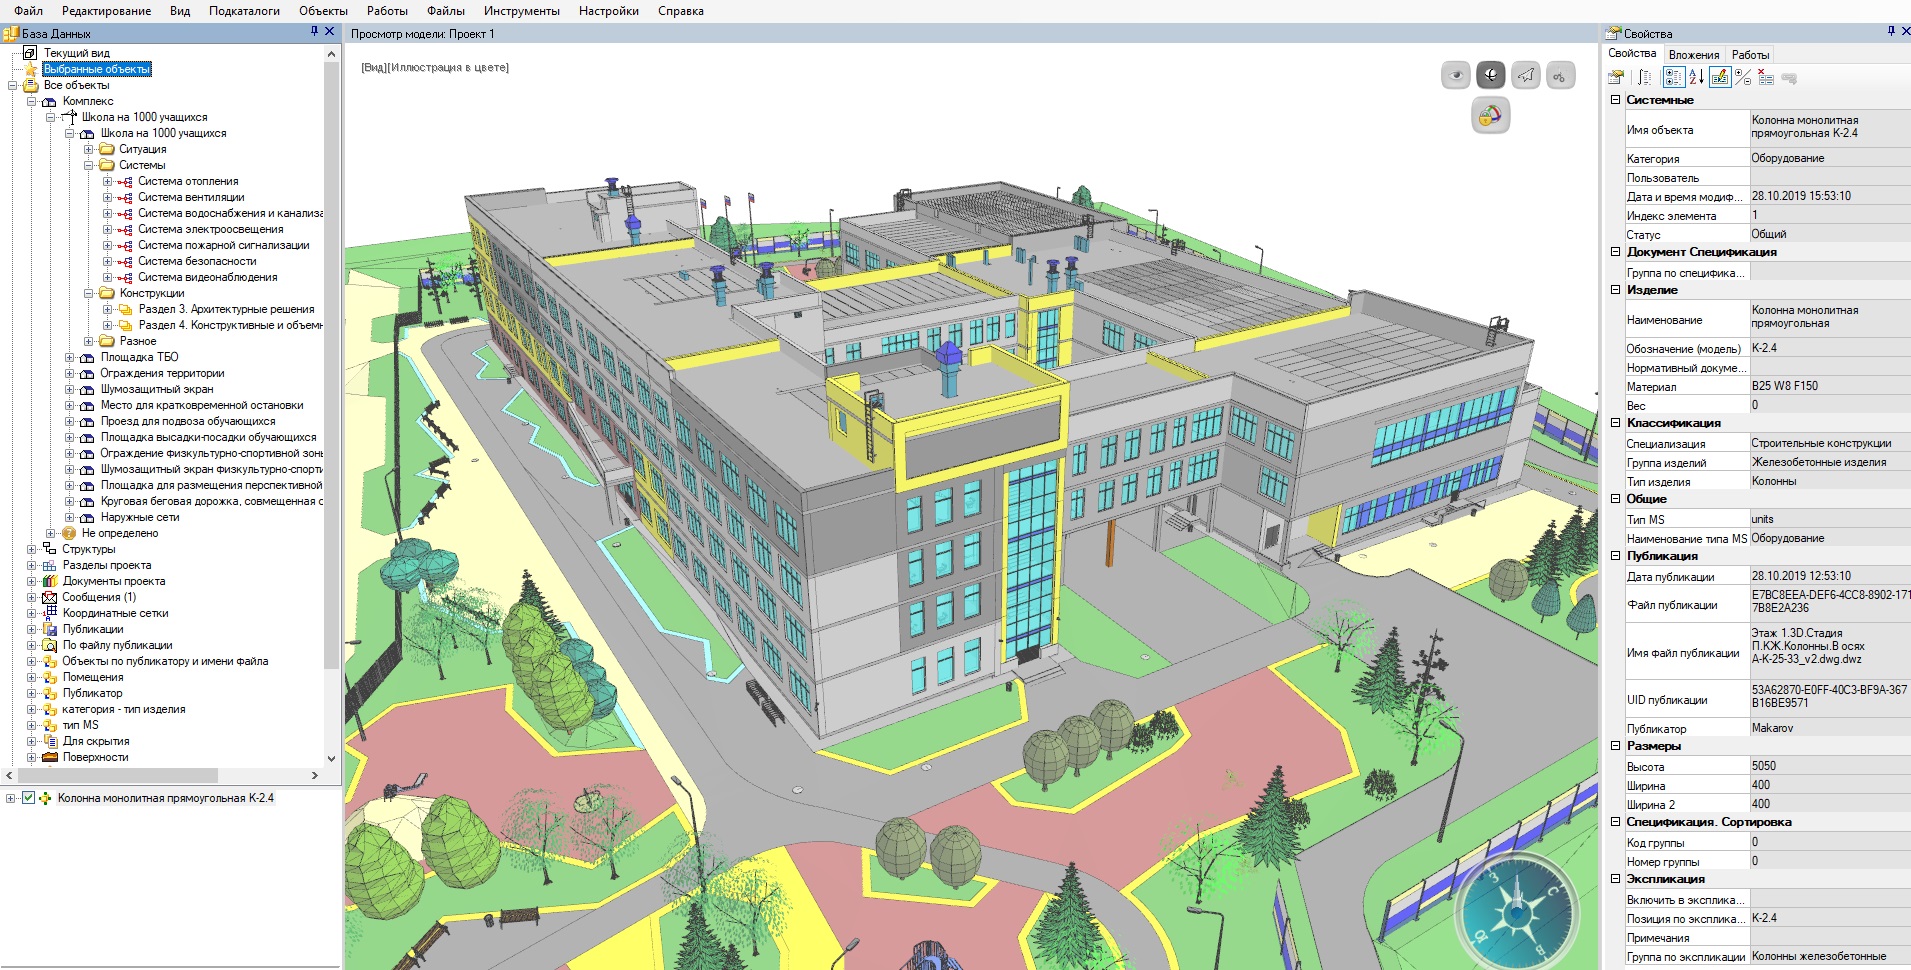Click the Не определено question icon
Screen dimensions: 1911x970
[69, 533]
